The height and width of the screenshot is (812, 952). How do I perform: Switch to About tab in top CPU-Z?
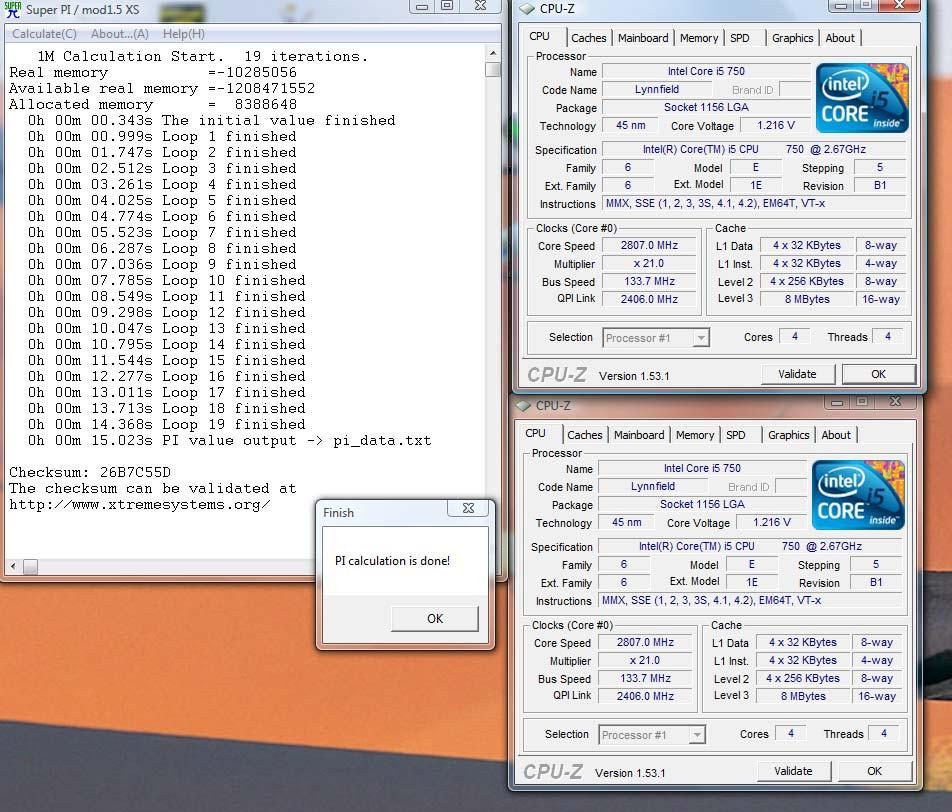[840, 38]
